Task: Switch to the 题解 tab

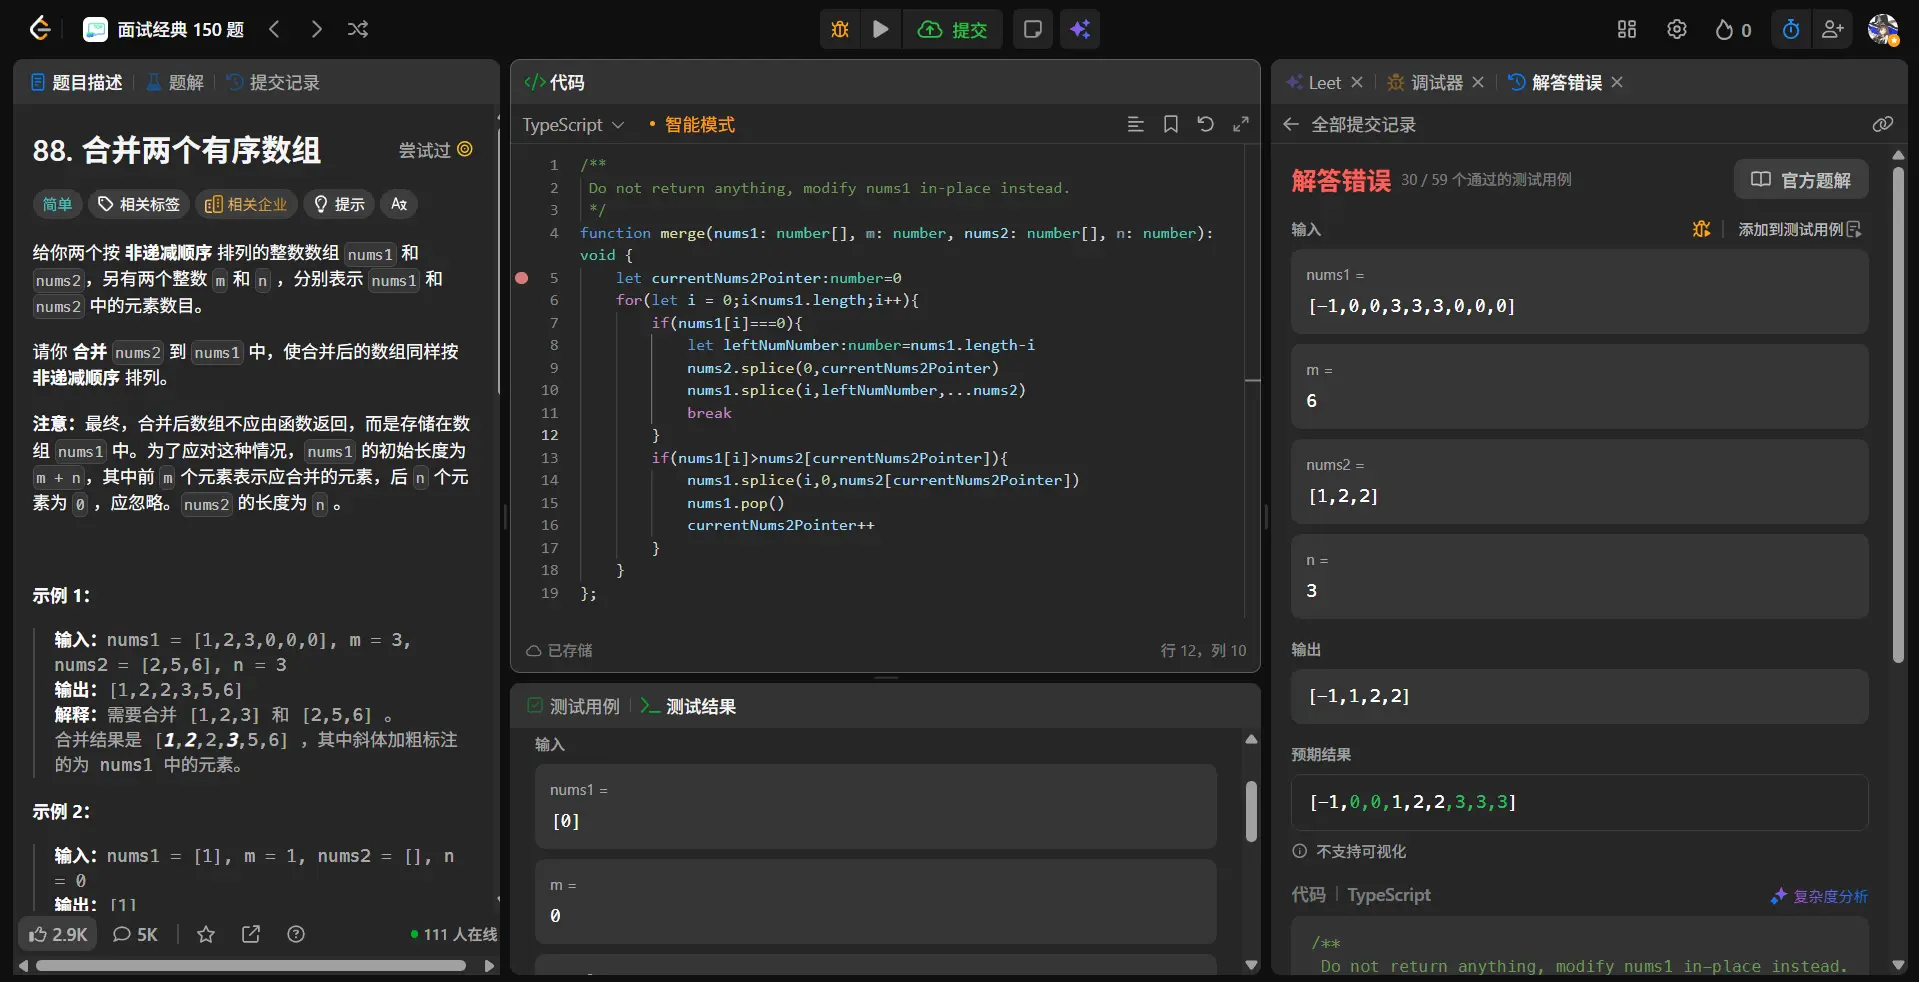Action: tap(176, 82)
